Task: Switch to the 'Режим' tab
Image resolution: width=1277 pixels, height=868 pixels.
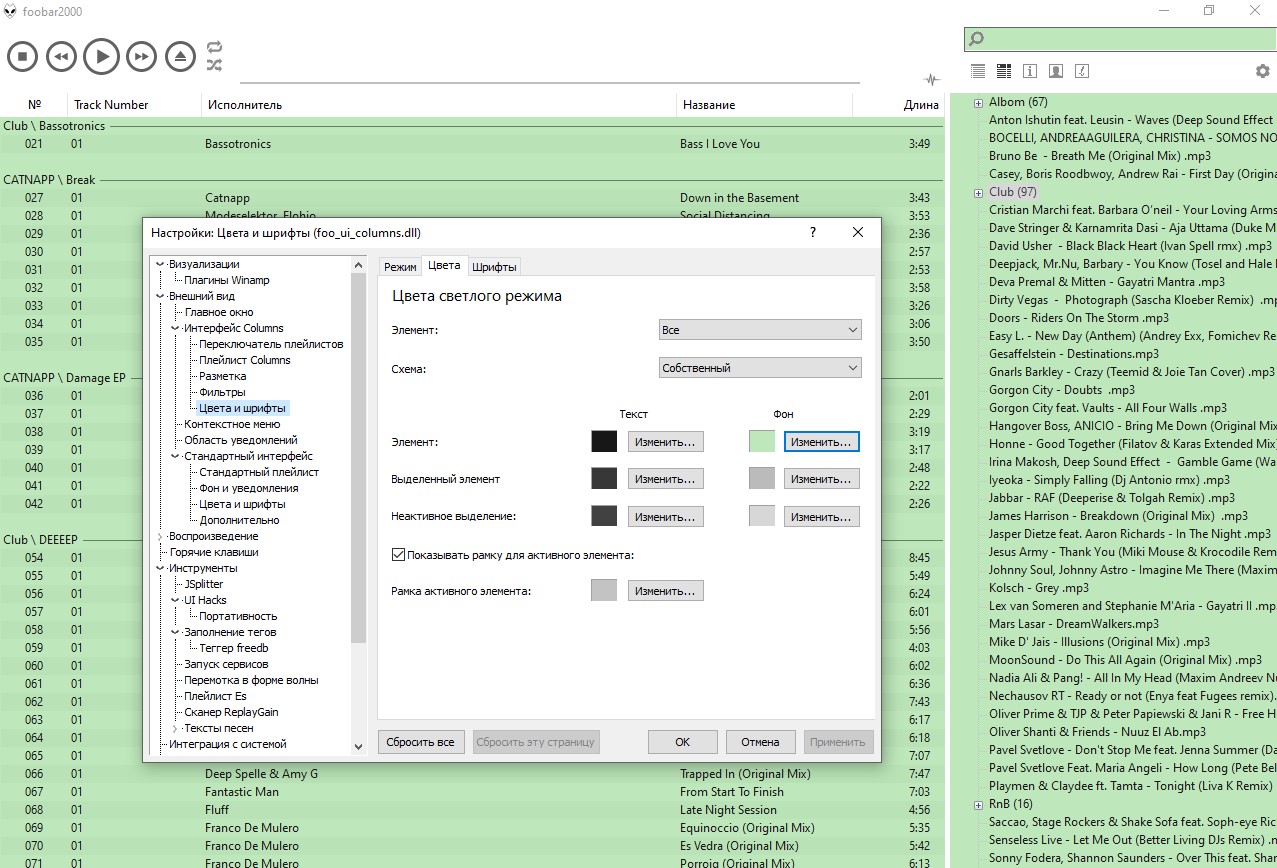Action: point(400,267)
